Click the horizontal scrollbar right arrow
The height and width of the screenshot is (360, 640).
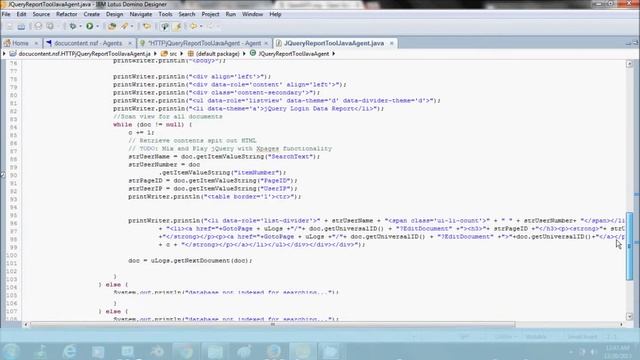click(621, 324)
